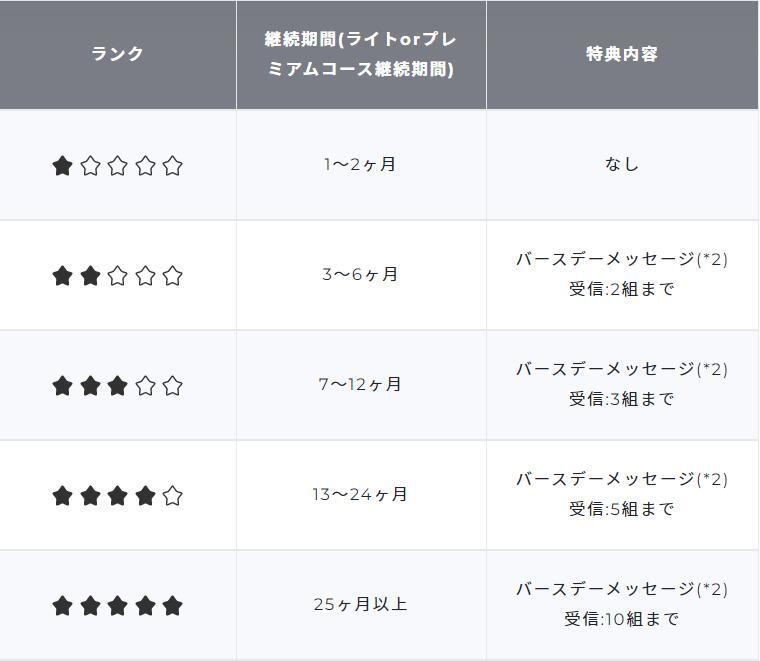
Task: Click the fifth filled star in the five-star row
Action: coord(173,606)
